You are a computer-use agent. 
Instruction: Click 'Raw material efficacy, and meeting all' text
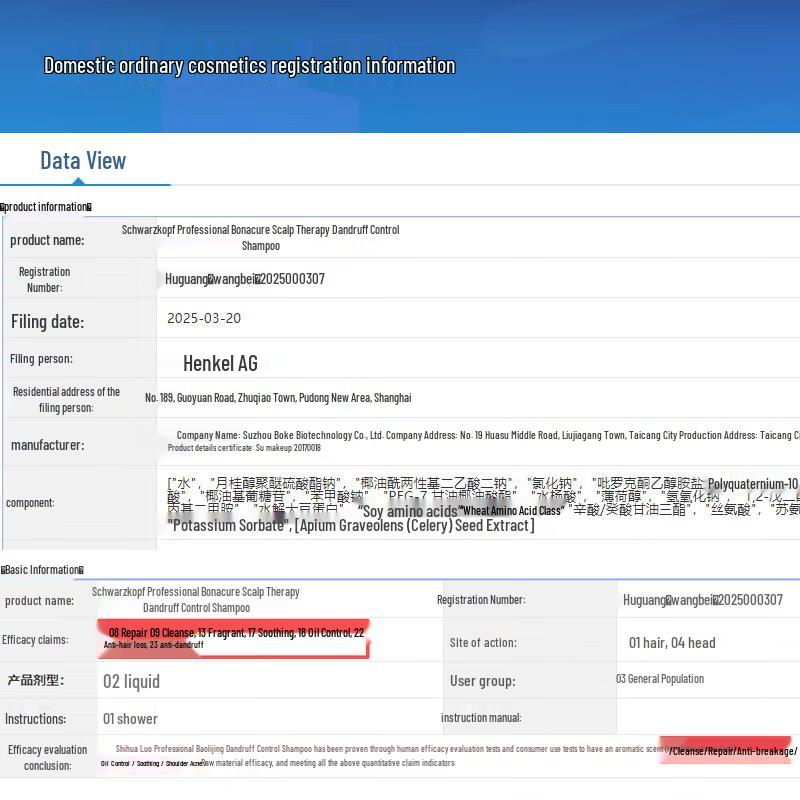click(x=329, y=763)
